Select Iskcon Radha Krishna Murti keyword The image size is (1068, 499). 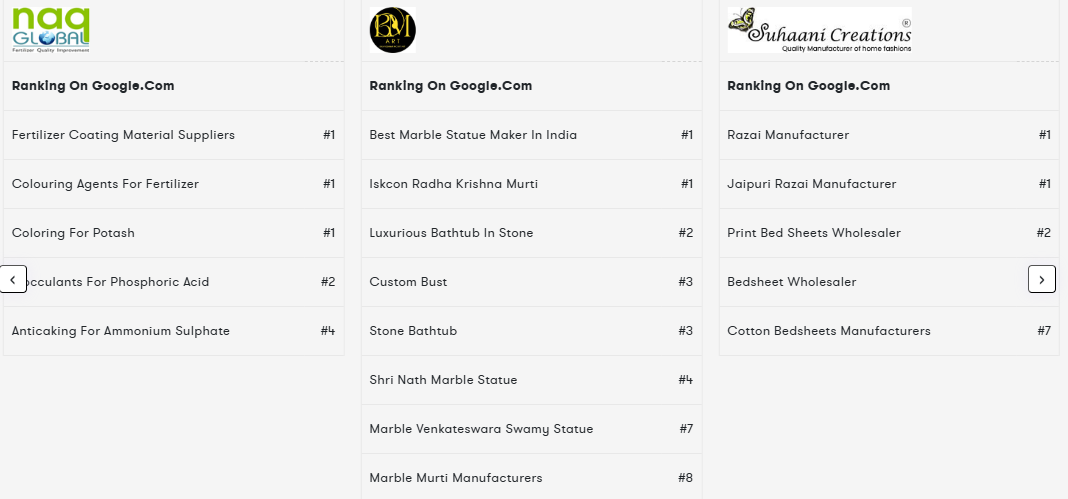[x=453, y=184]
